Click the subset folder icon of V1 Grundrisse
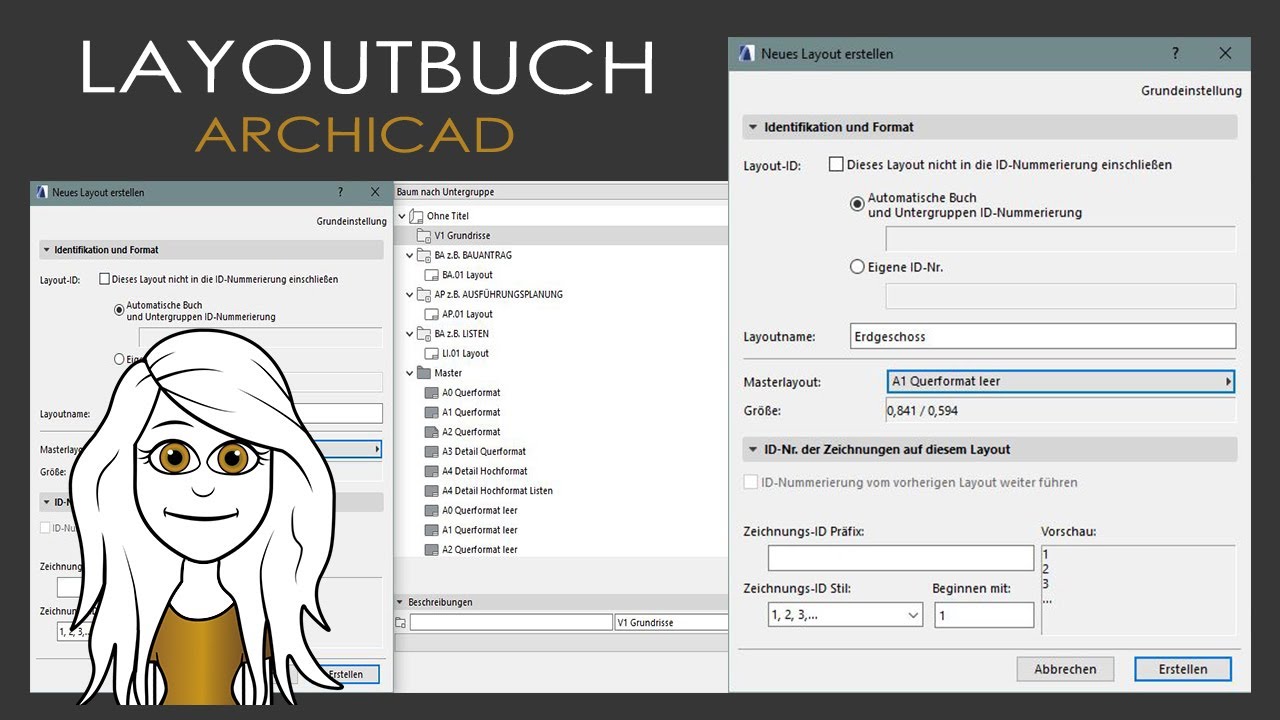The width and height of the screenshot is (1280, 720). pyautogui.click(x=424, y=235)
